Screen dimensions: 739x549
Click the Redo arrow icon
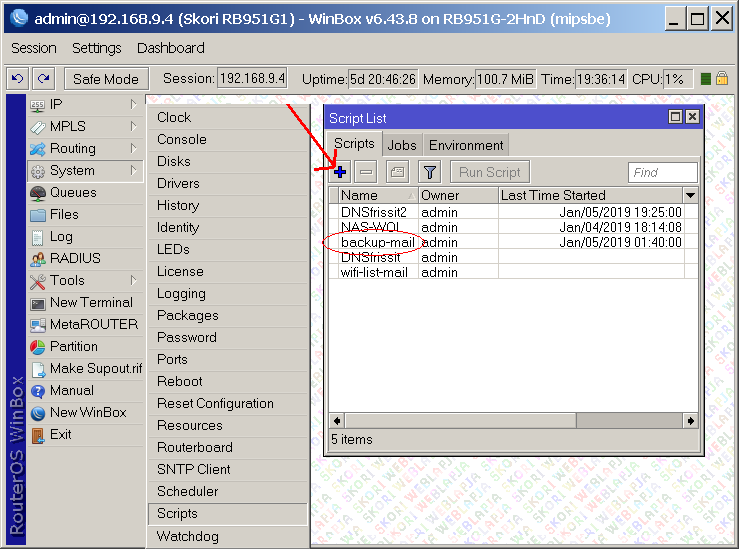tap(43, 79)
